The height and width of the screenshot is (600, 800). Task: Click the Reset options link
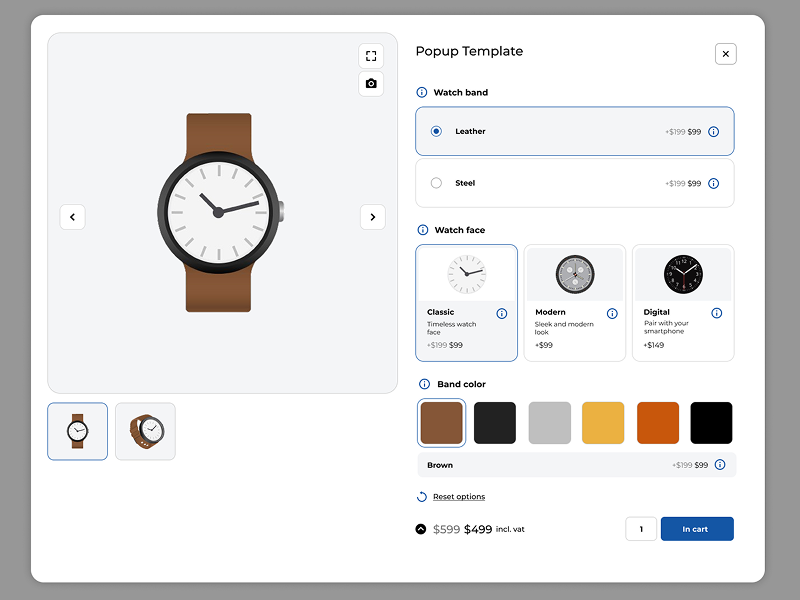[459, 496]
